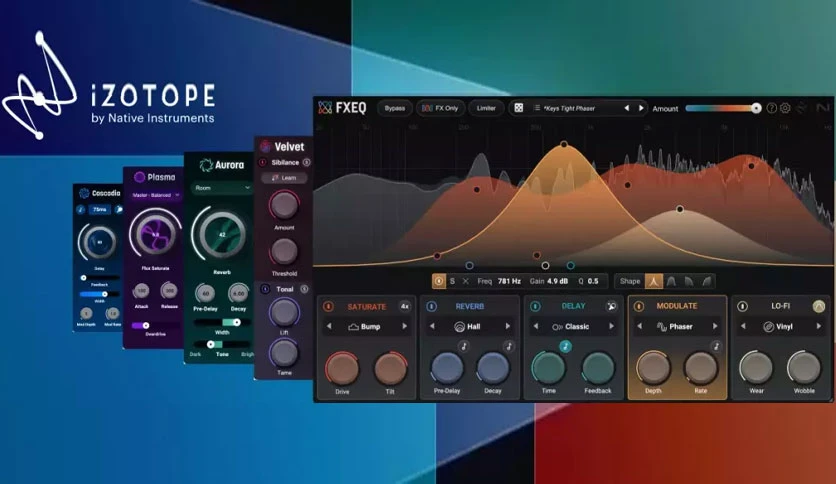Click the topmost orange EQ band node
The width and height of the screenshot is (836, 484).
point(564,144)
